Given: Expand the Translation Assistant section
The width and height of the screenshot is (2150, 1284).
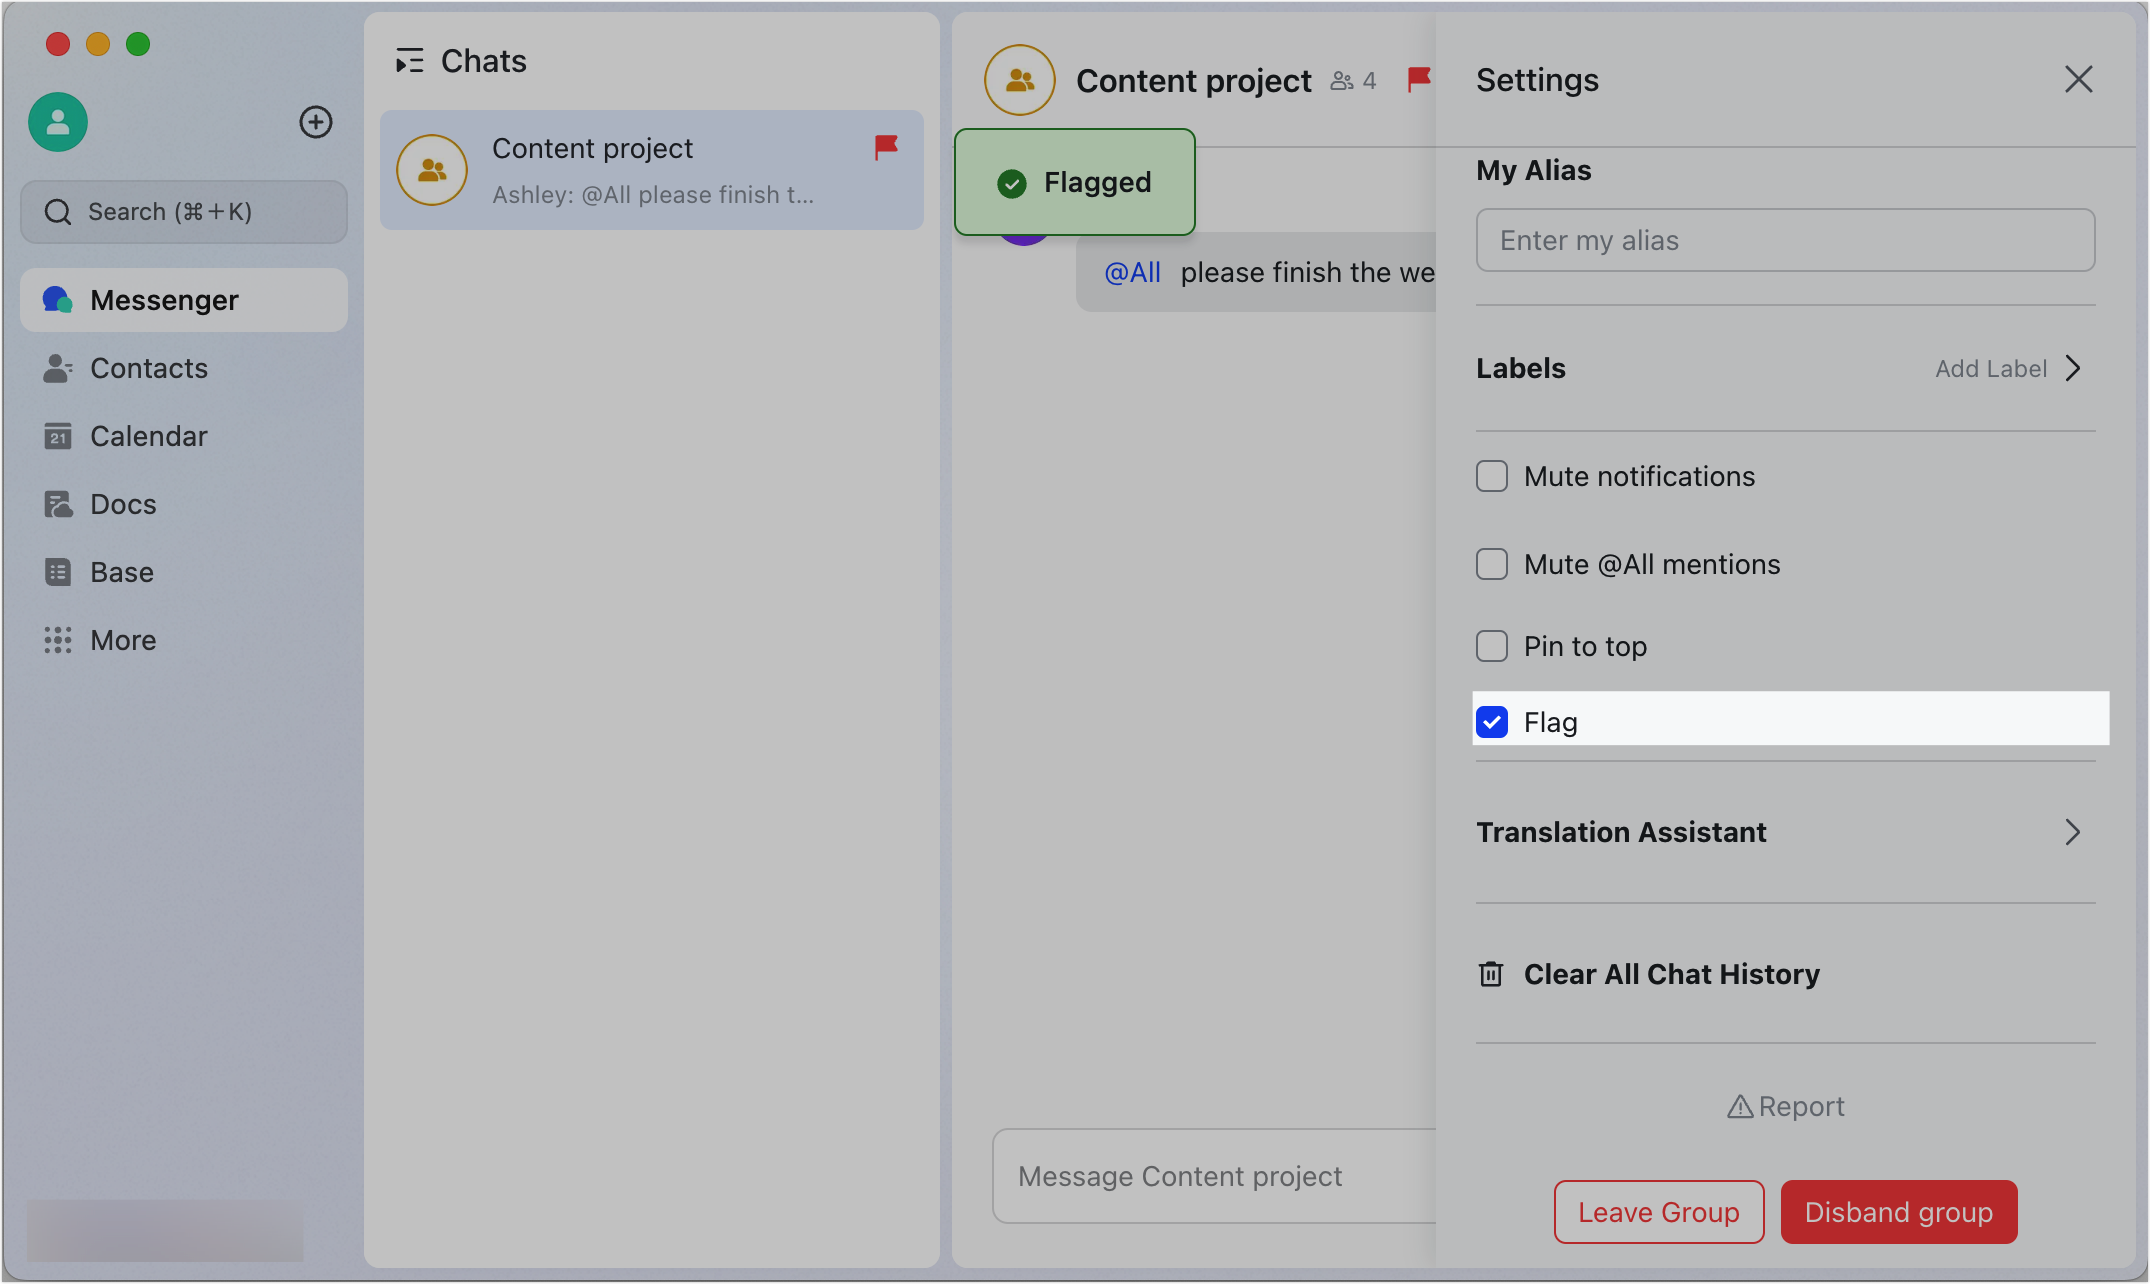Looking at the screenshot, I should click(2073, 832).
